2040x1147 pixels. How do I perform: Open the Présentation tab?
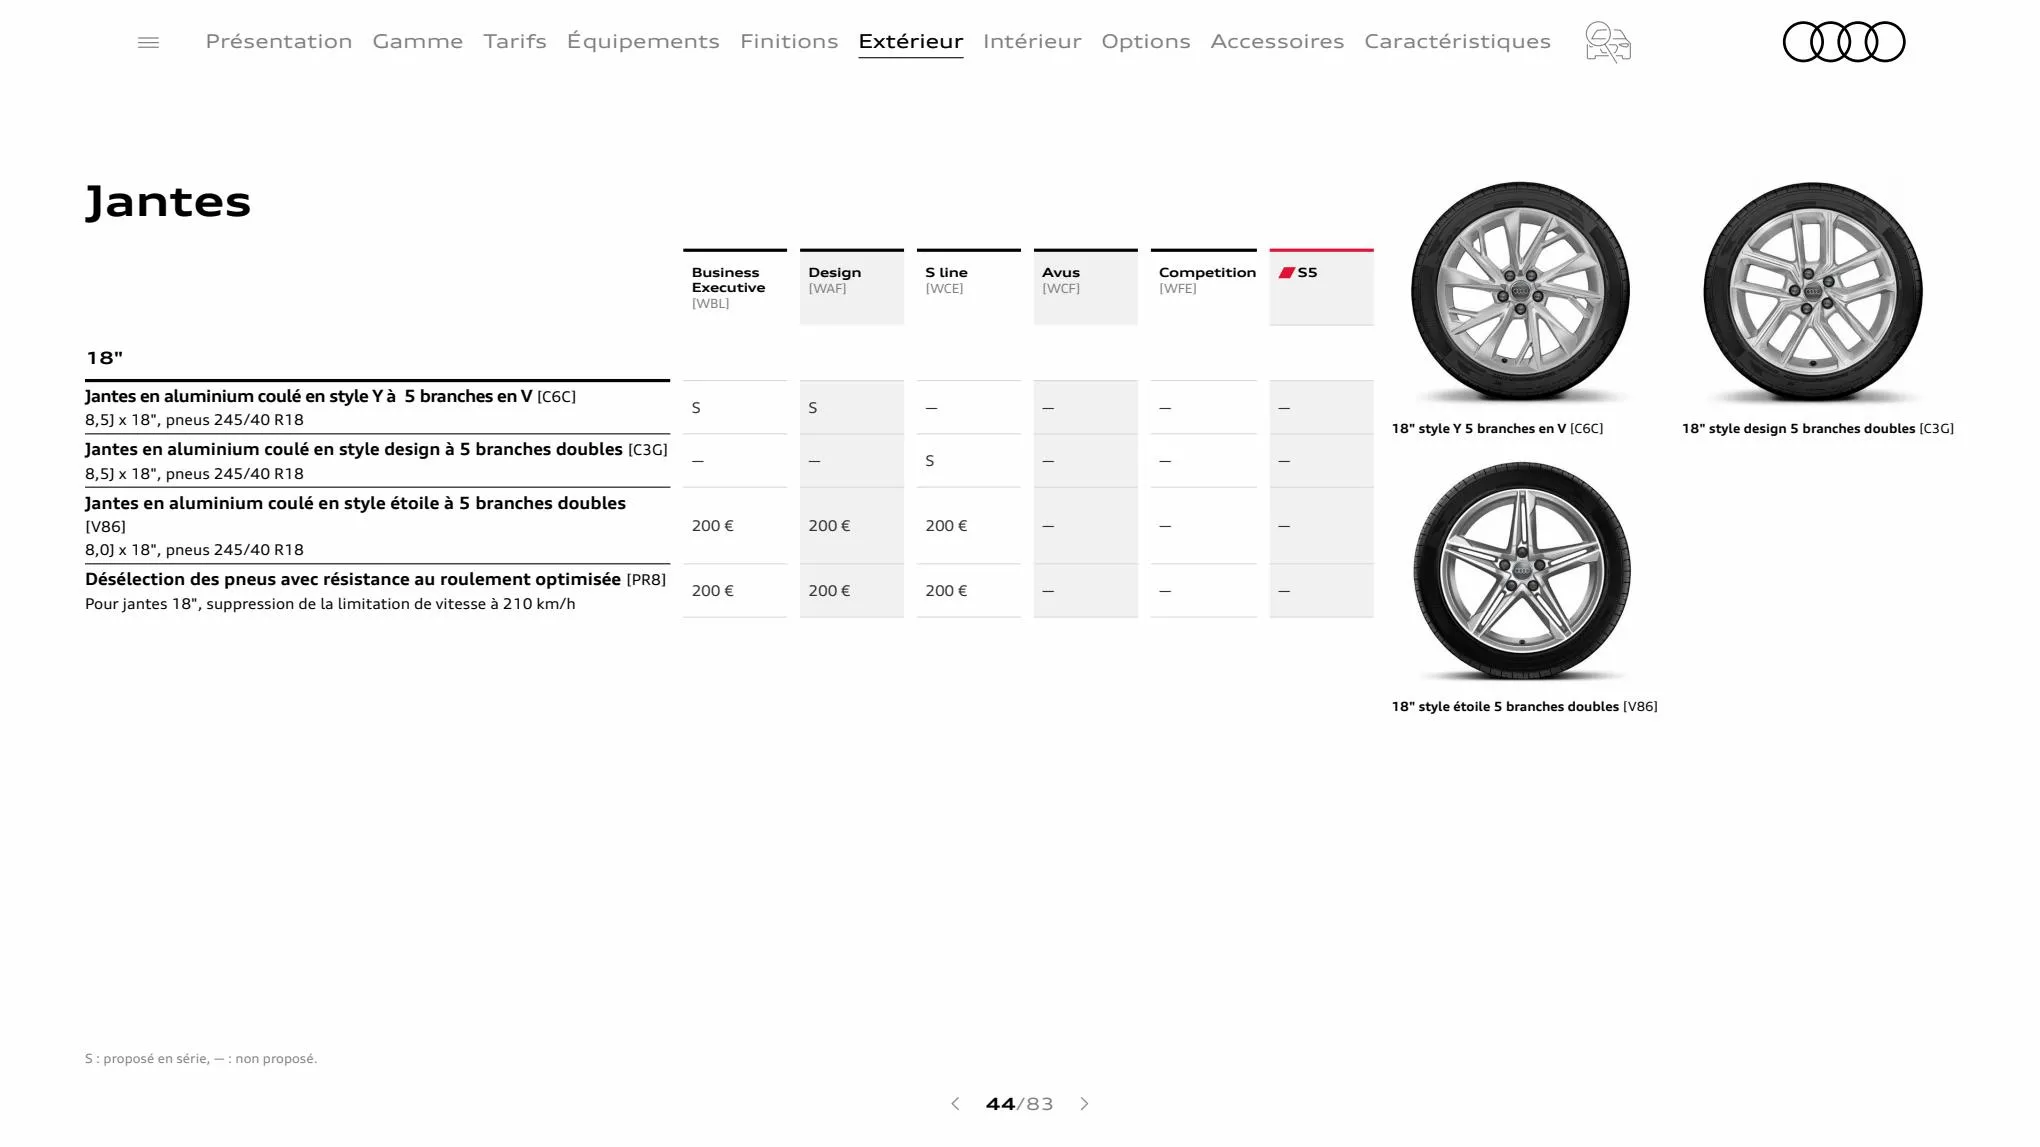coord(279,41)
